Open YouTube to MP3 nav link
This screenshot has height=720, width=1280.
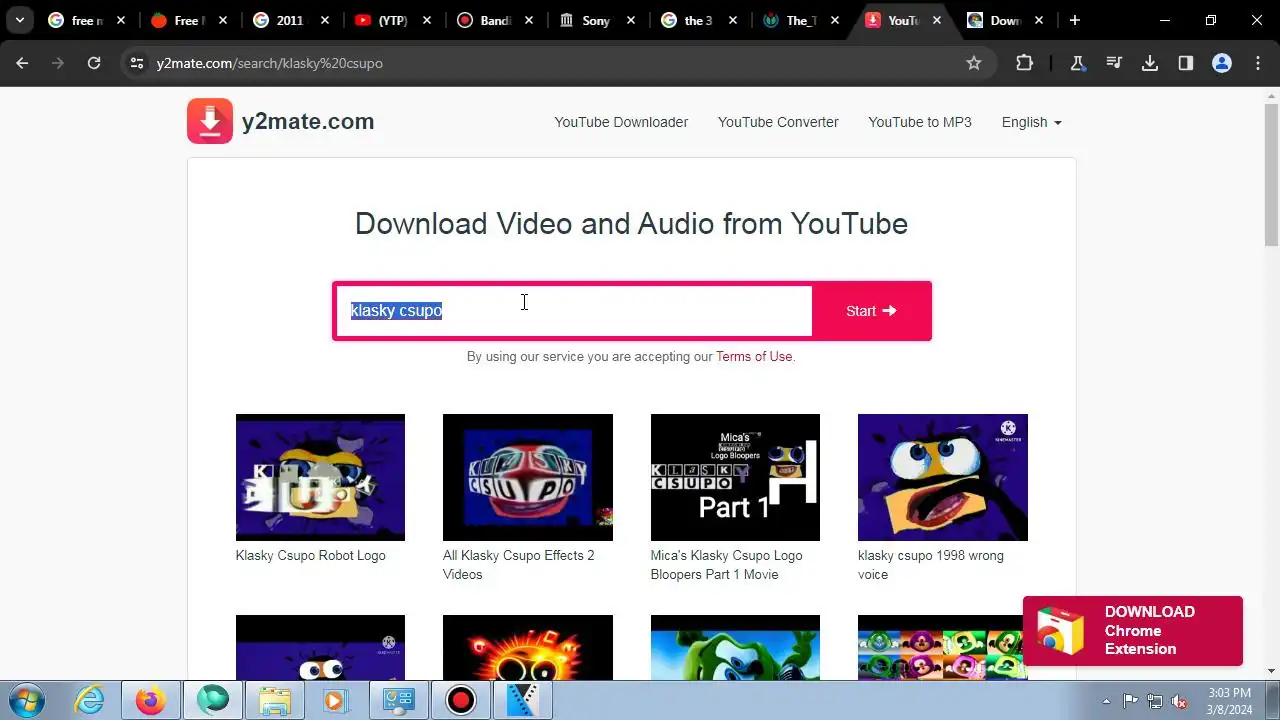920,122
